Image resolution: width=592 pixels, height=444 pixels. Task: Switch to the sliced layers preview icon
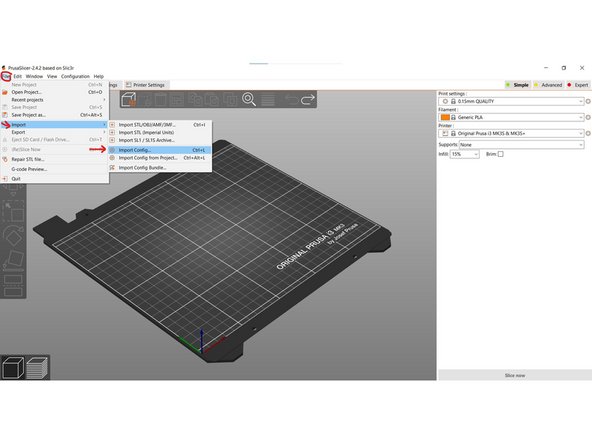37,367
